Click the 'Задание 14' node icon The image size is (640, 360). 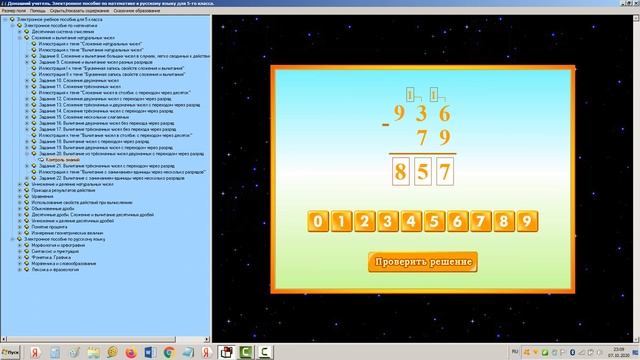point(34,111)
